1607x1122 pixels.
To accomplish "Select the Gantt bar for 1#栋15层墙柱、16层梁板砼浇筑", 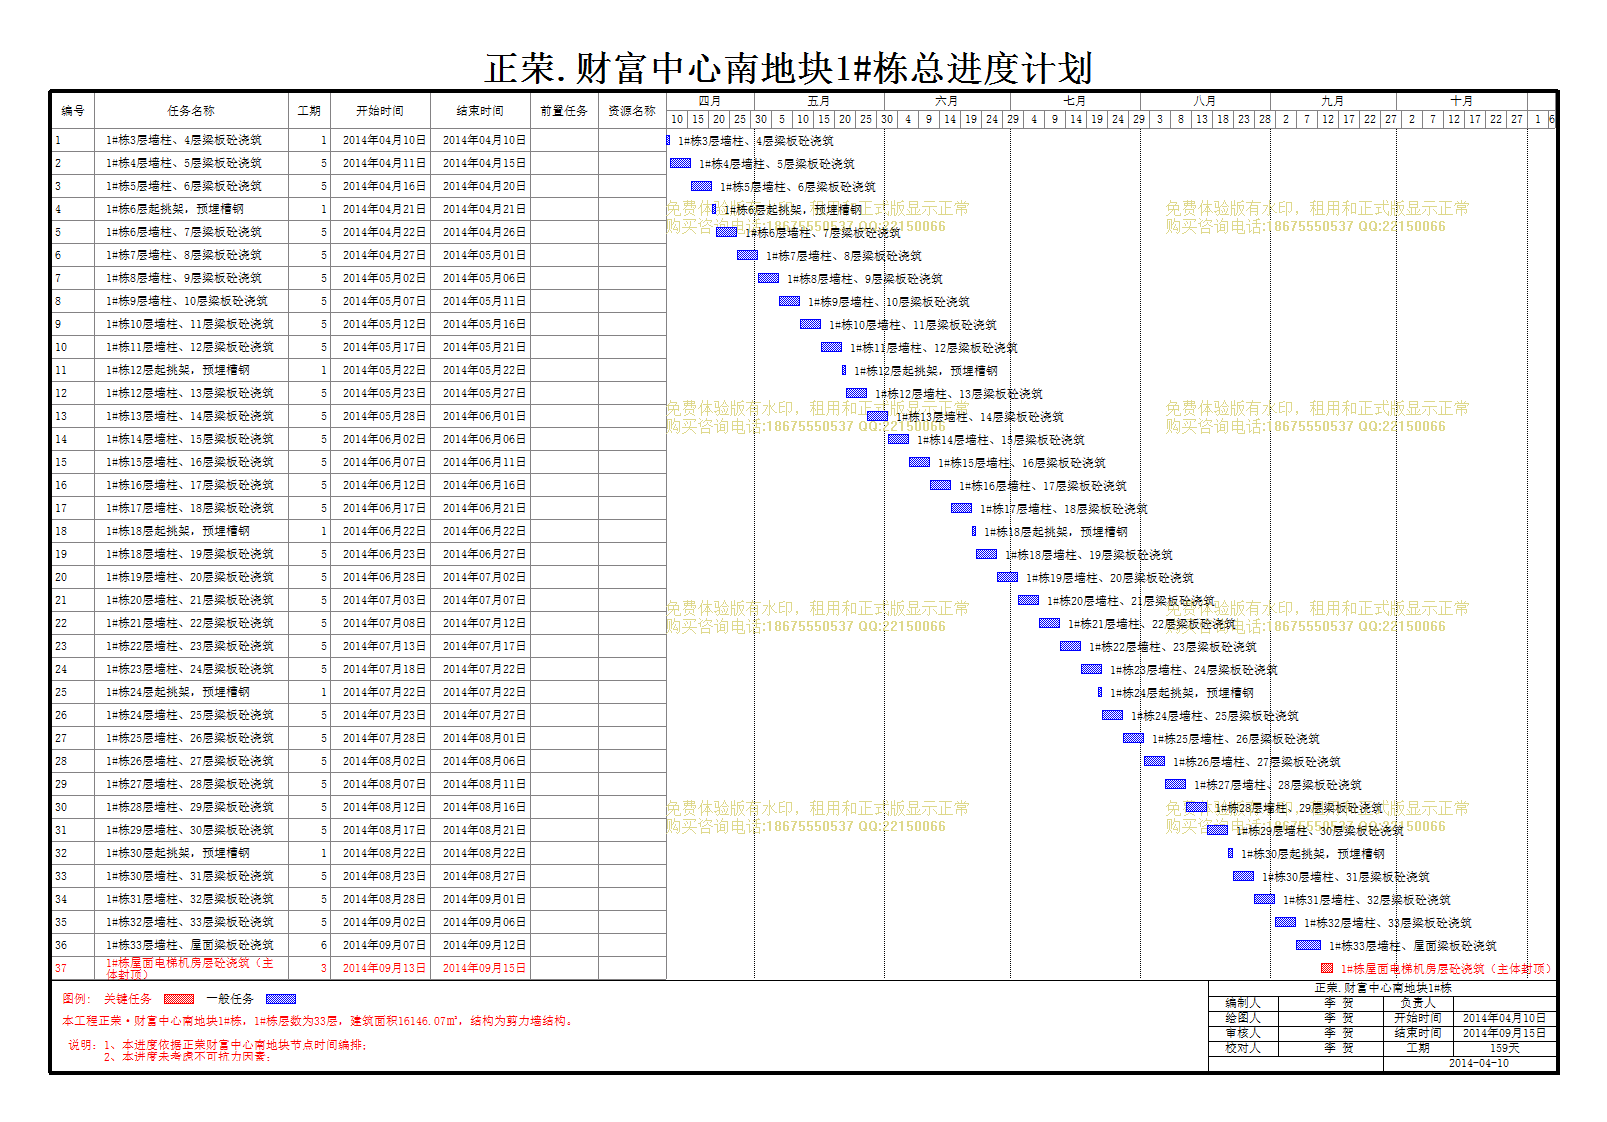I will (919, 462).
